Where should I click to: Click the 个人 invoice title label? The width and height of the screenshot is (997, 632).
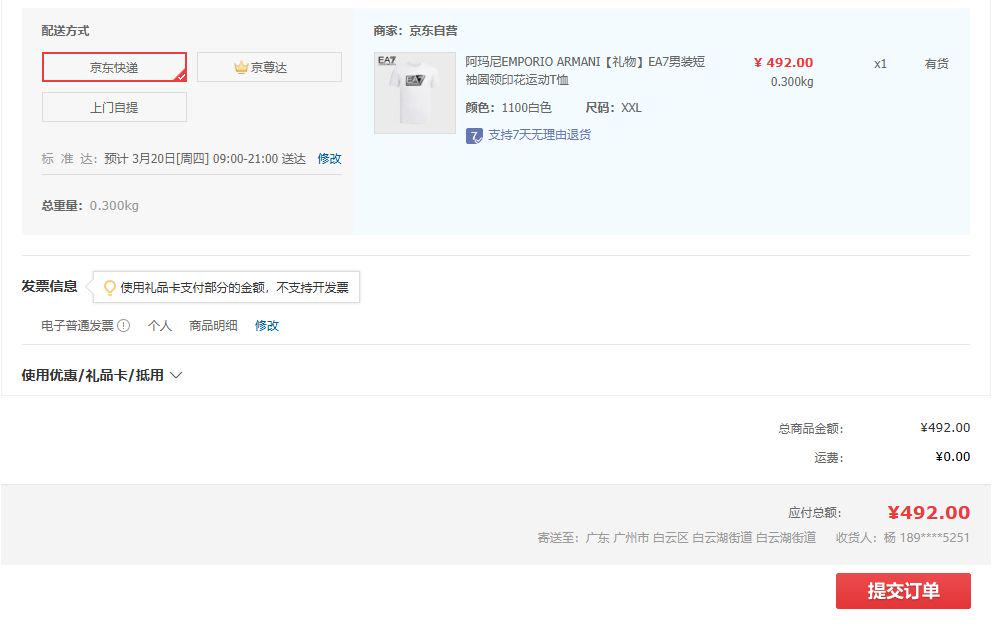click(160, 326)
